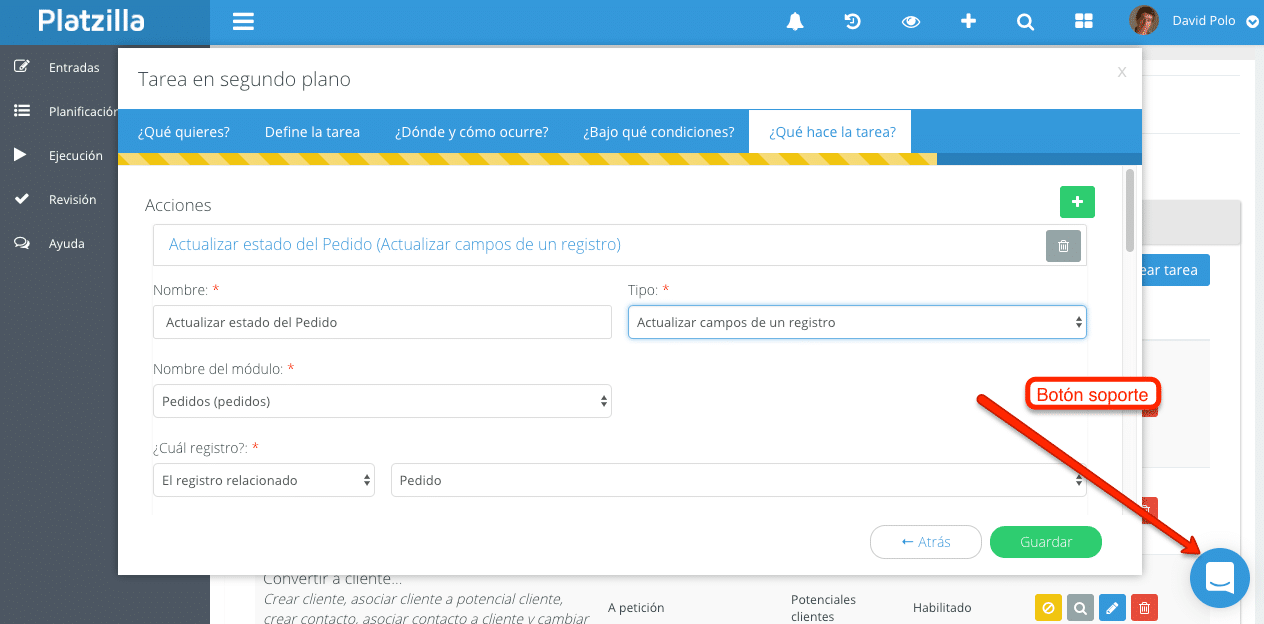Click the history clock icon in top bar
The width and height of the screenshot is (1264, 624).
(x=853, y=21)
